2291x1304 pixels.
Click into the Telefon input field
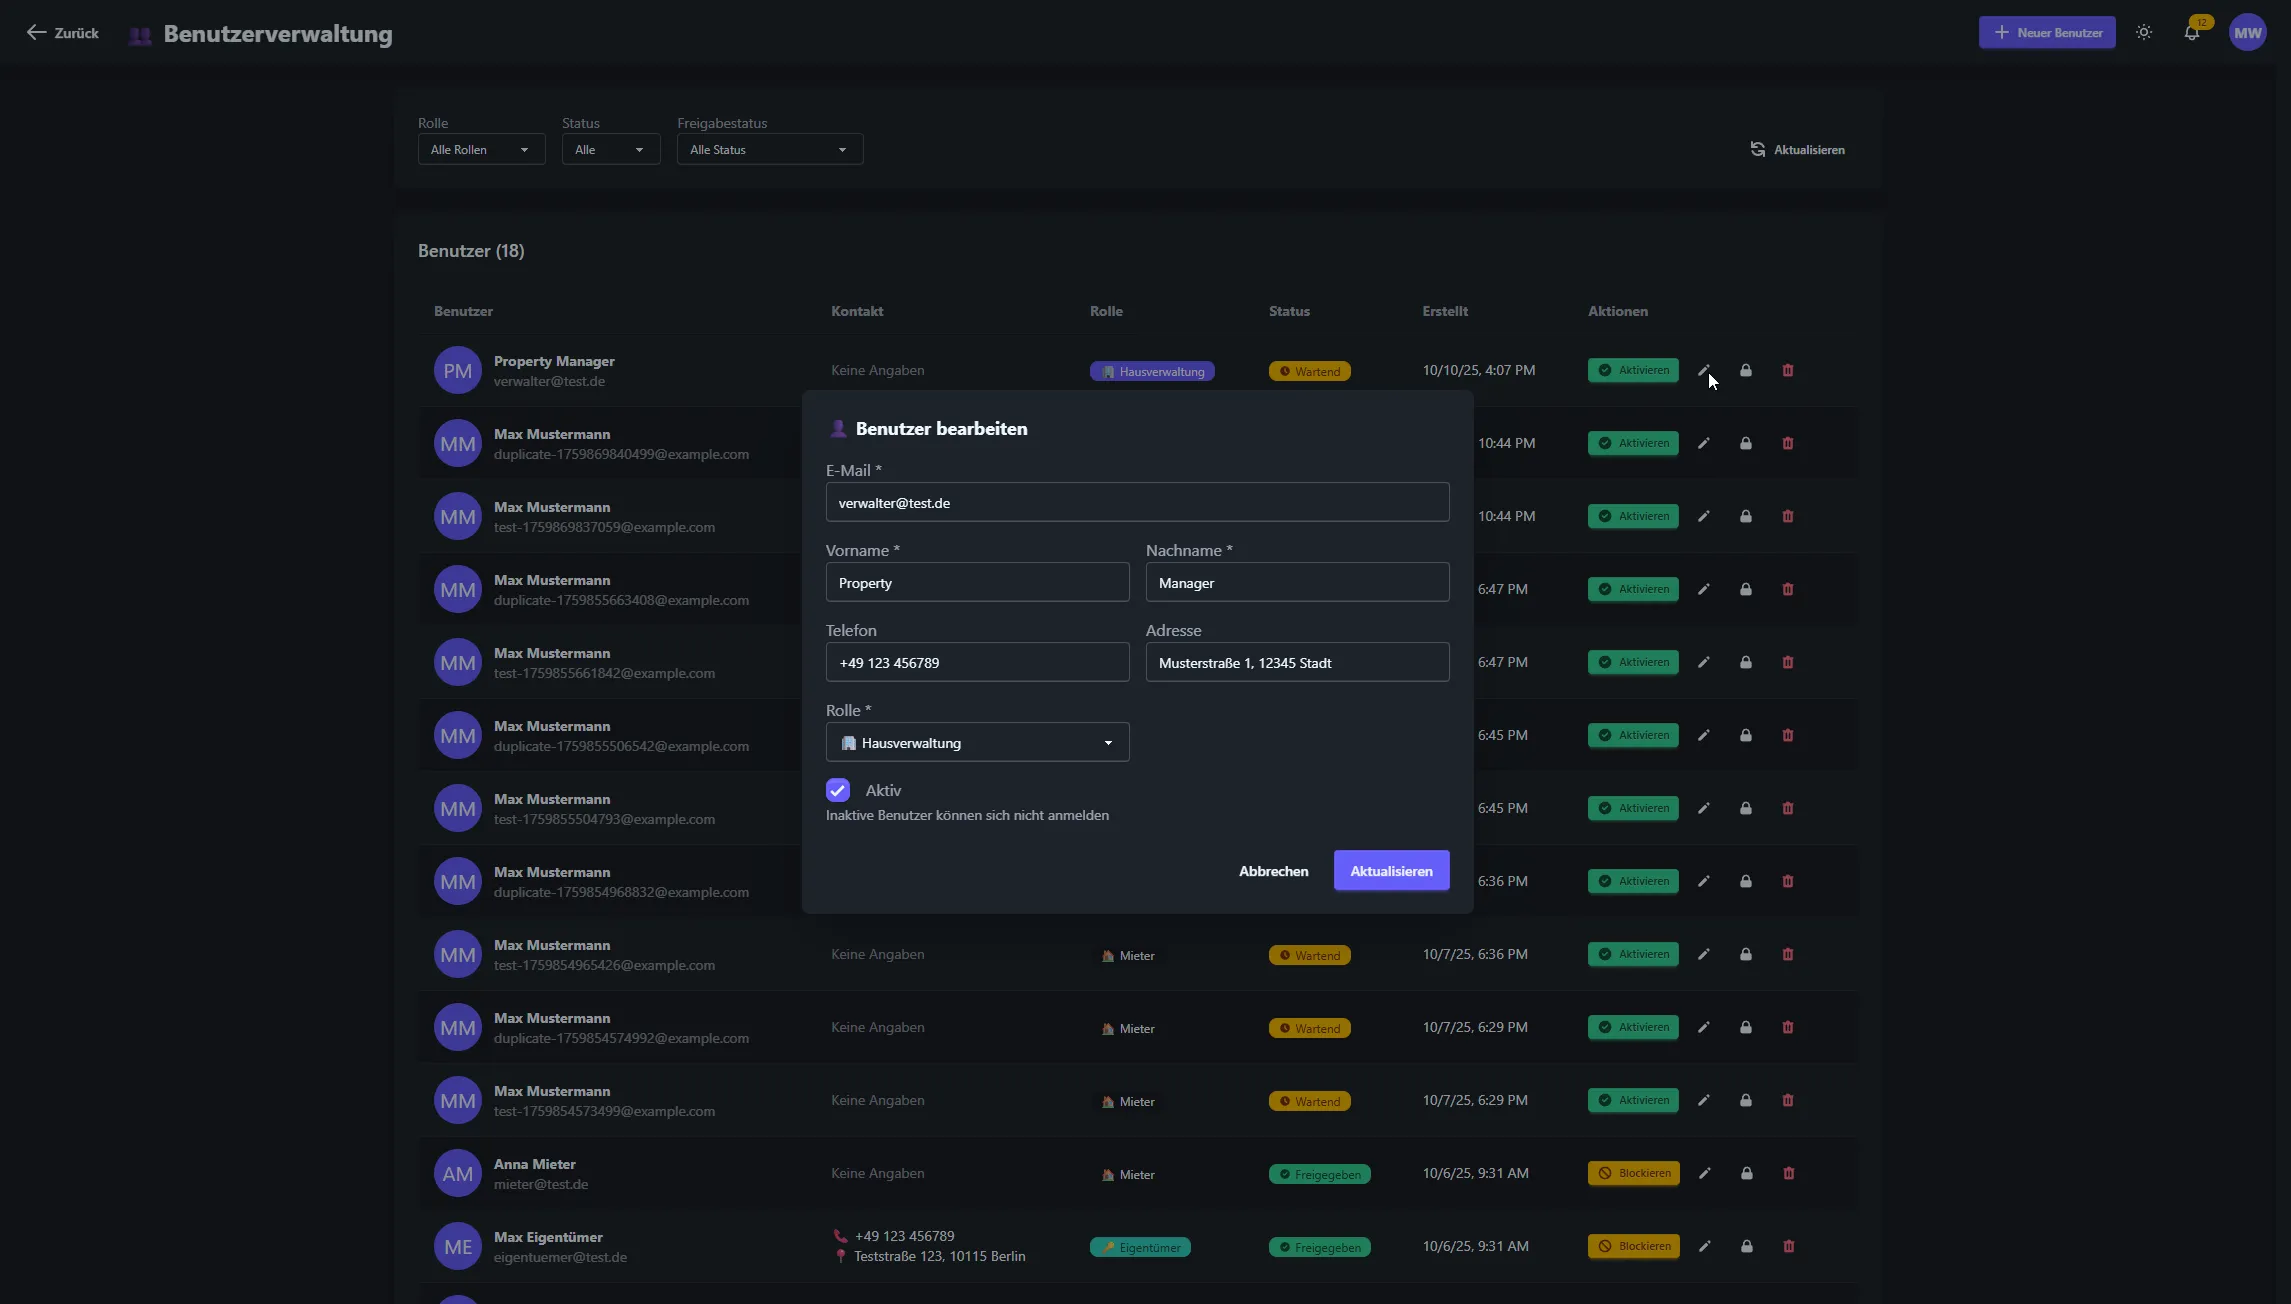coord(977,662)
